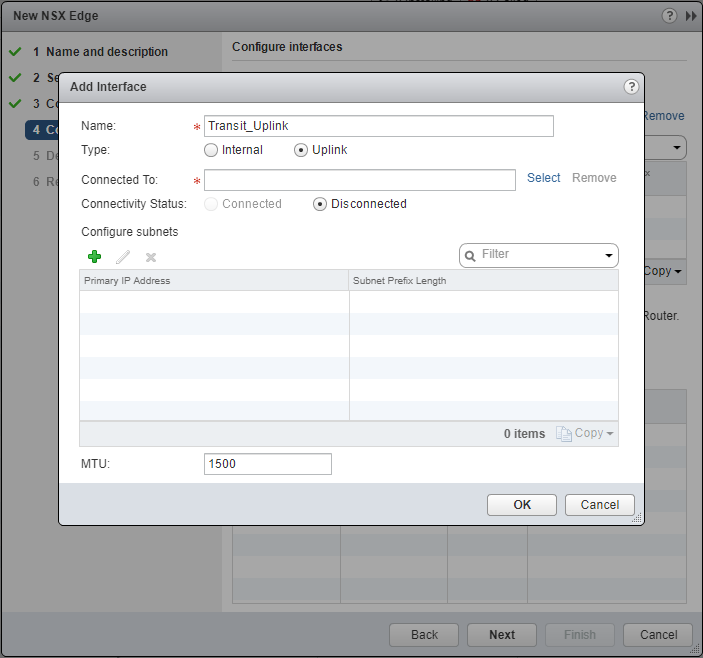Open the Copy dropdown in subnet footer
Image resolution: width=703 pixels, height=658 pixels.
tap(609, 434)
